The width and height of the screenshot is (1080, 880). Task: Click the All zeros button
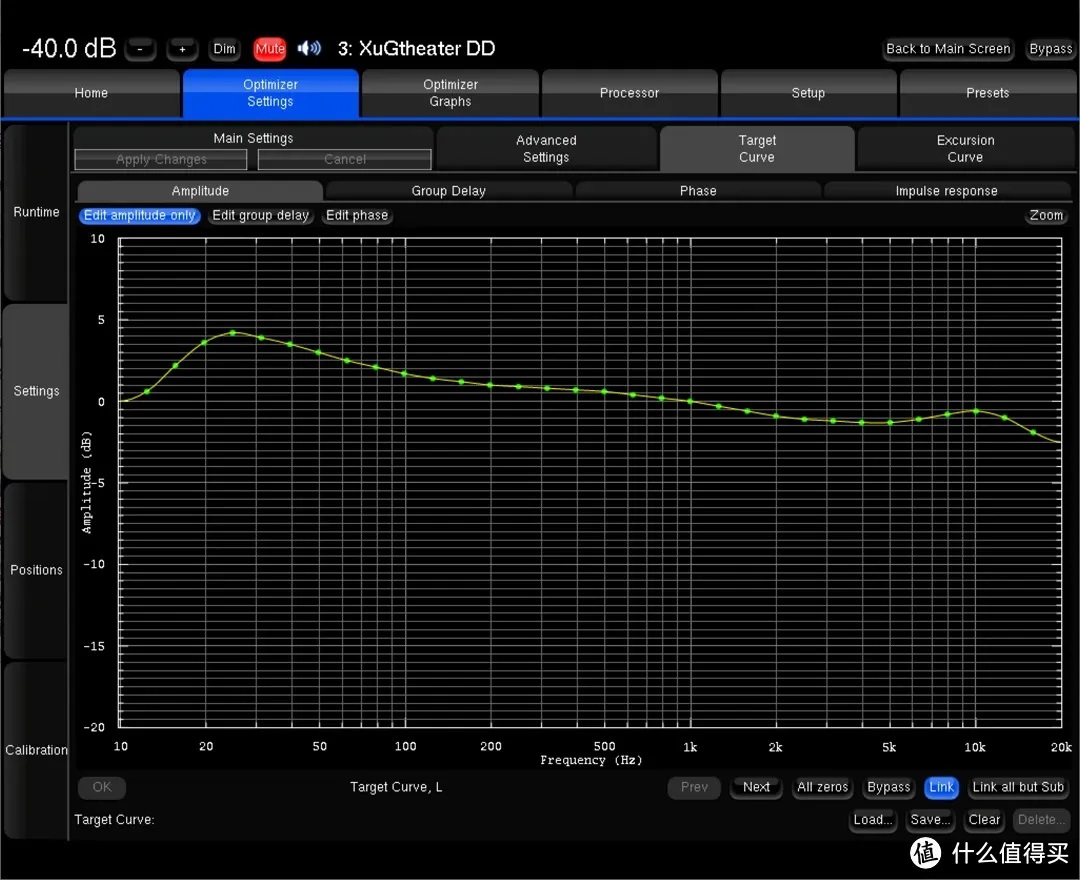click(822, 787)
